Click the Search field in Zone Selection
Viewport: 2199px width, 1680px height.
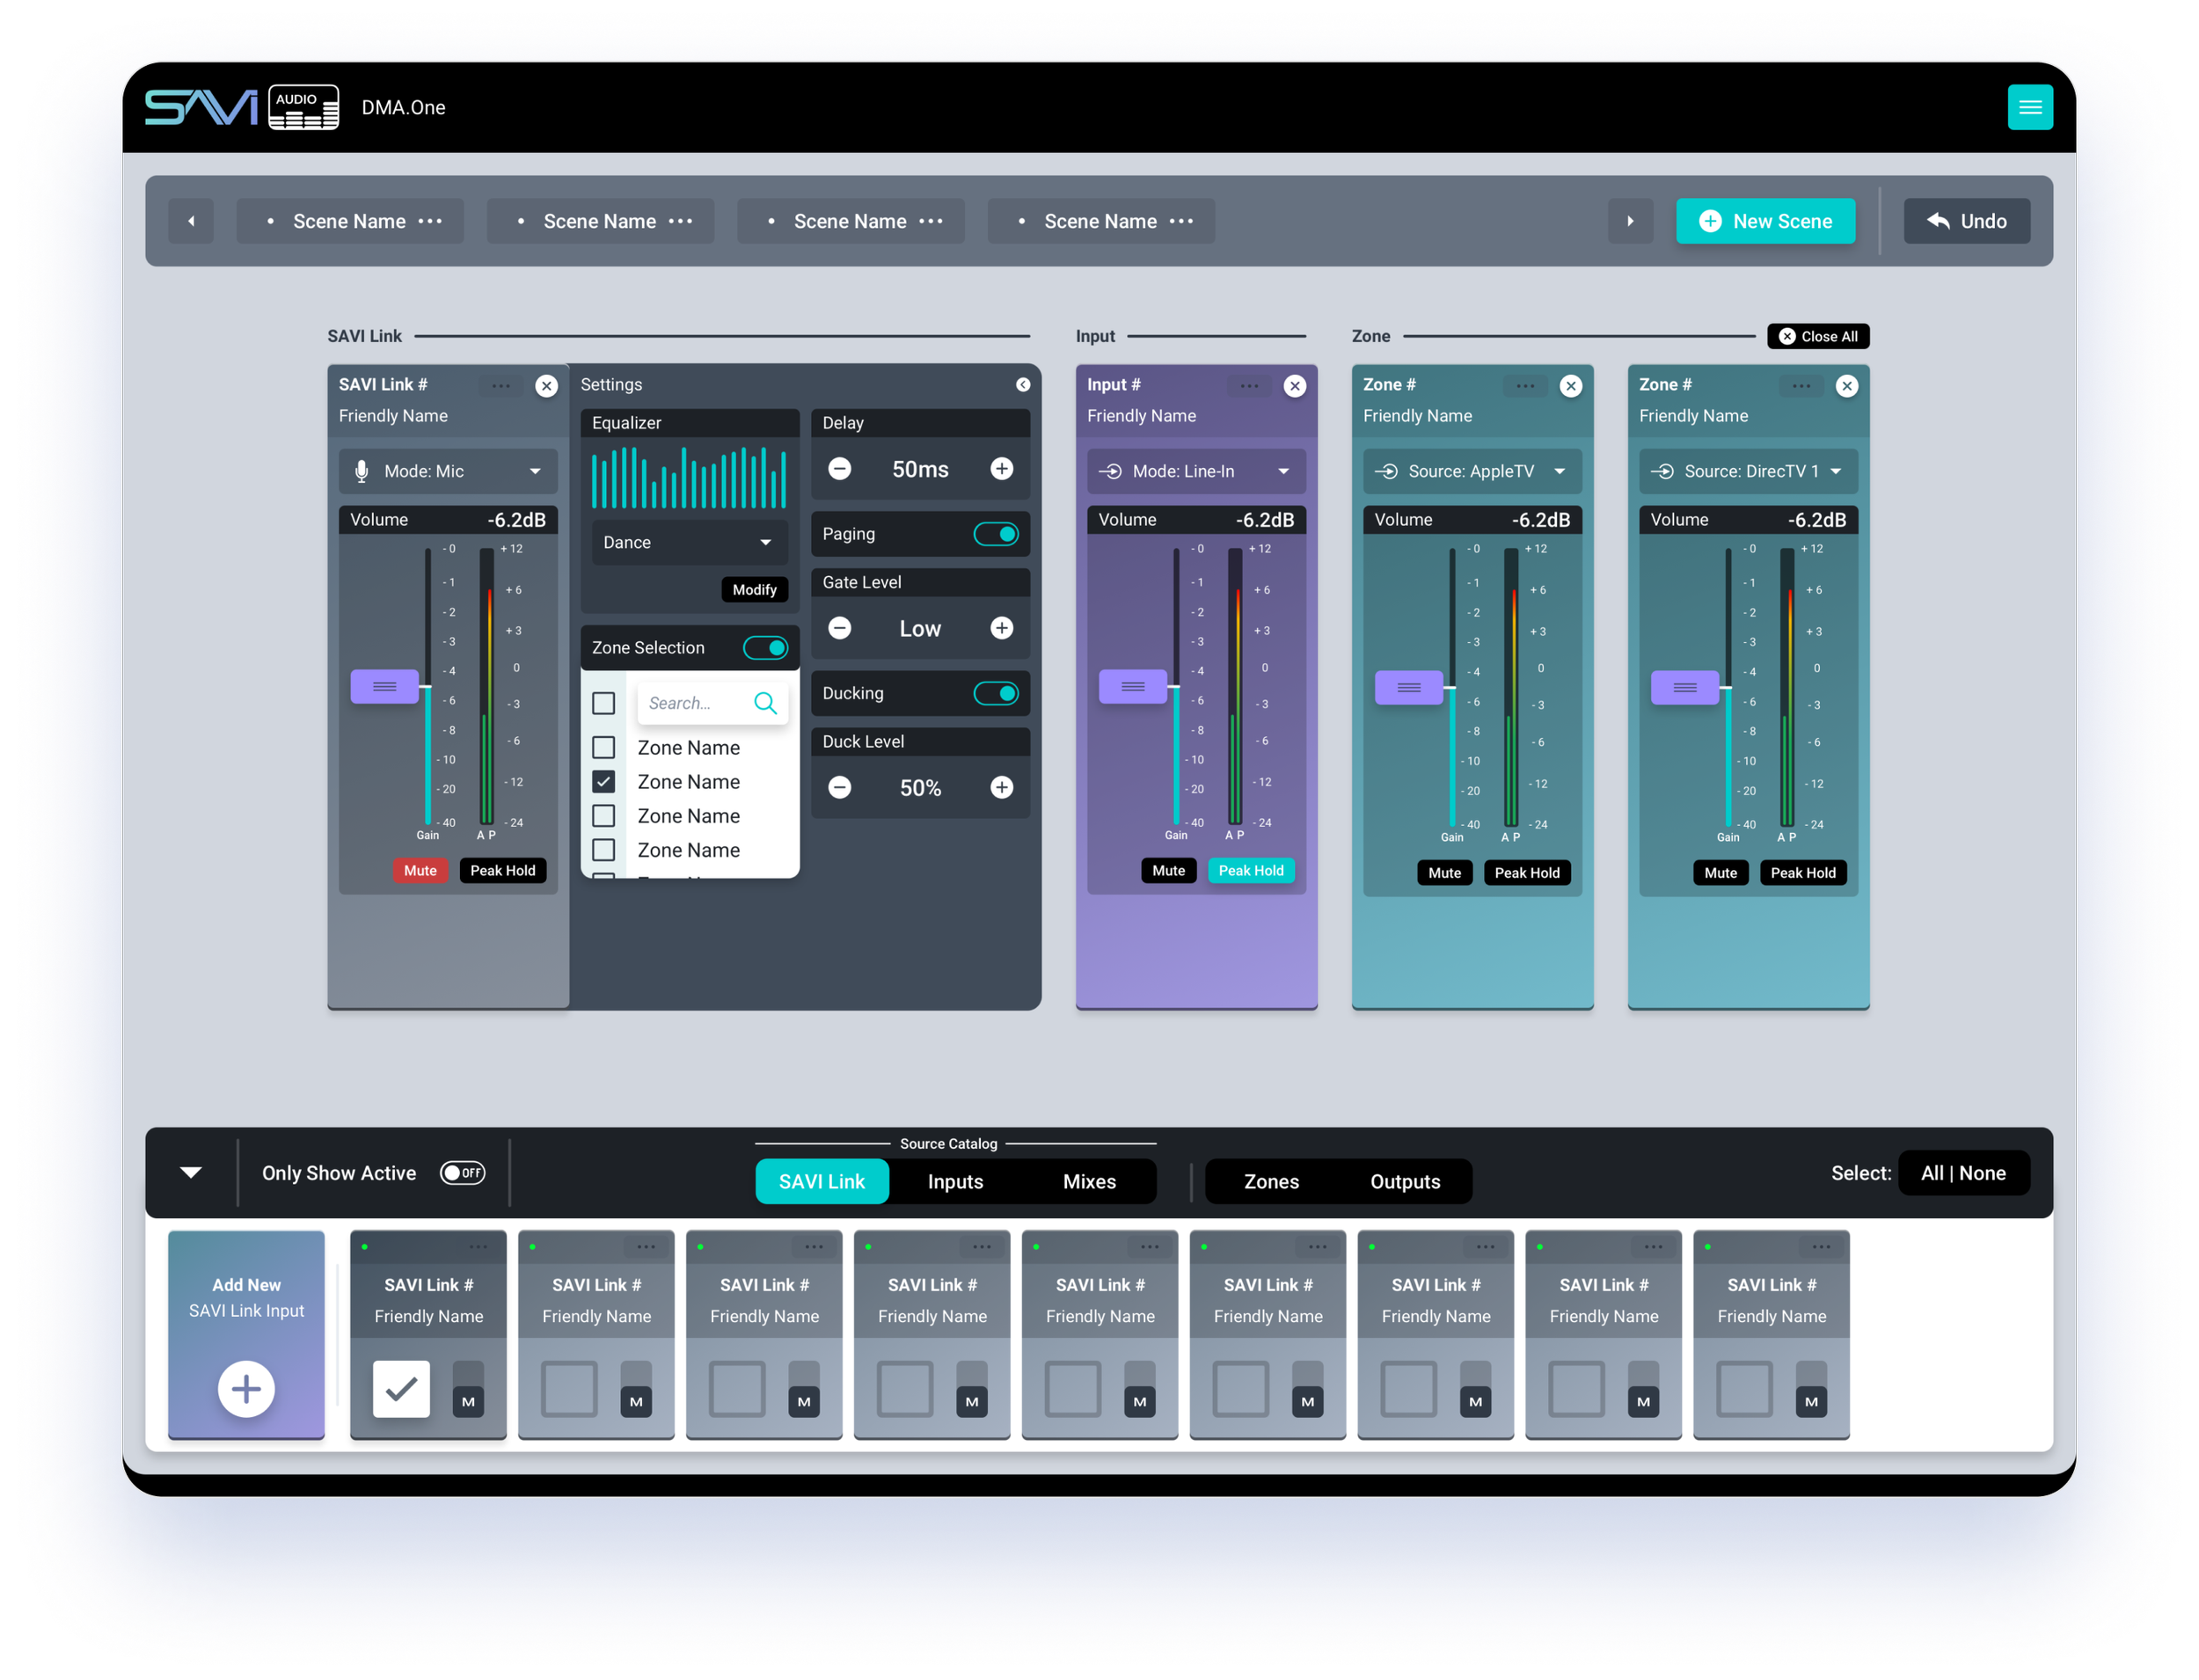[x=695, y=703]
